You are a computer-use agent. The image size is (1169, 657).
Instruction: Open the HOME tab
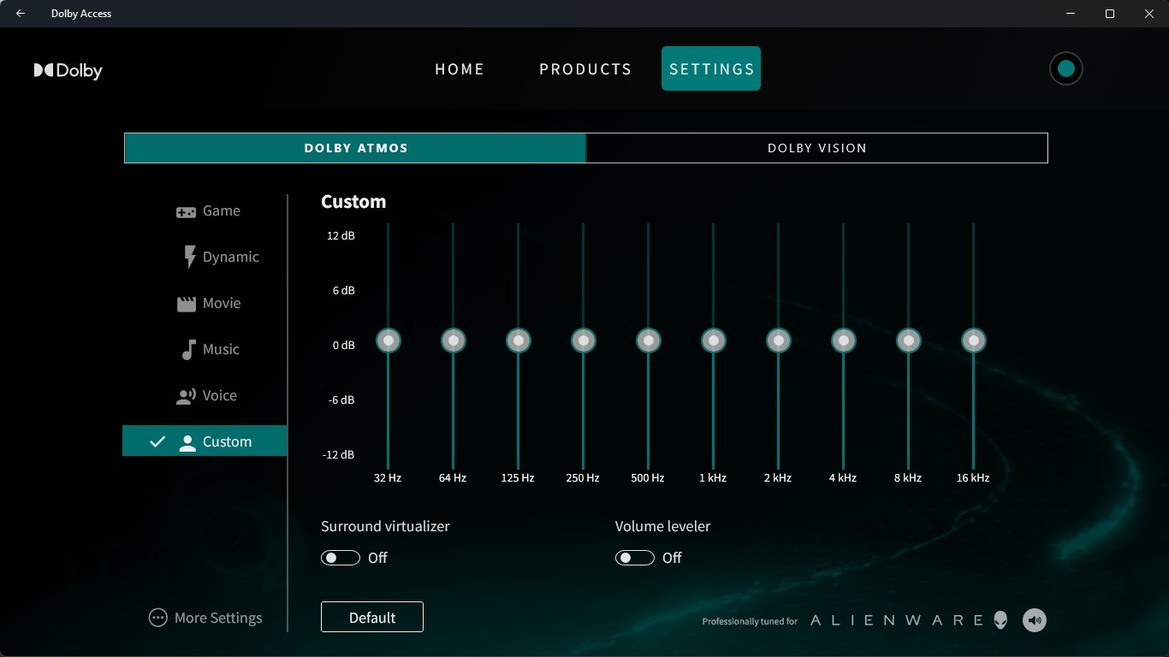tap(459, 69)
